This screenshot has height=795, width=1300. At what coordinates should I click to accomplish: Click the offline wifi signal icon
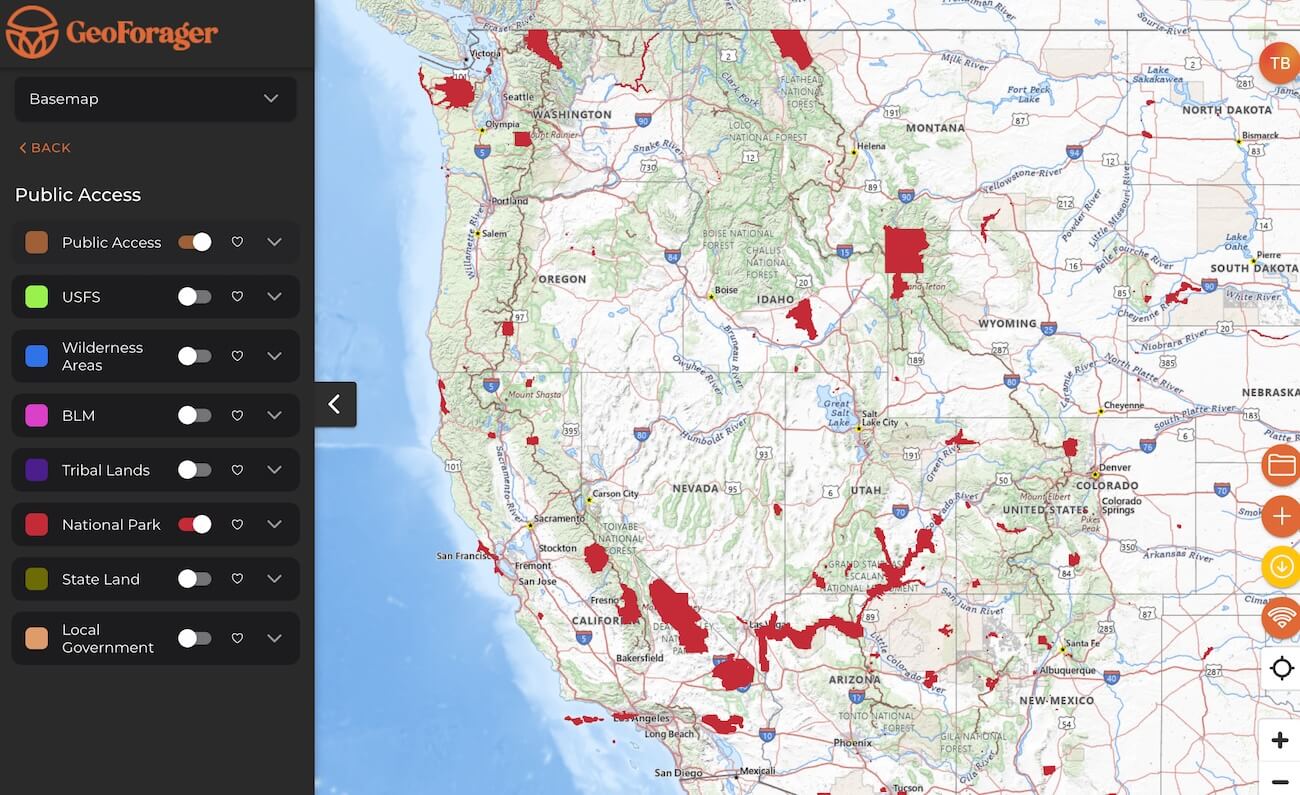click(x=1280, y=617)
